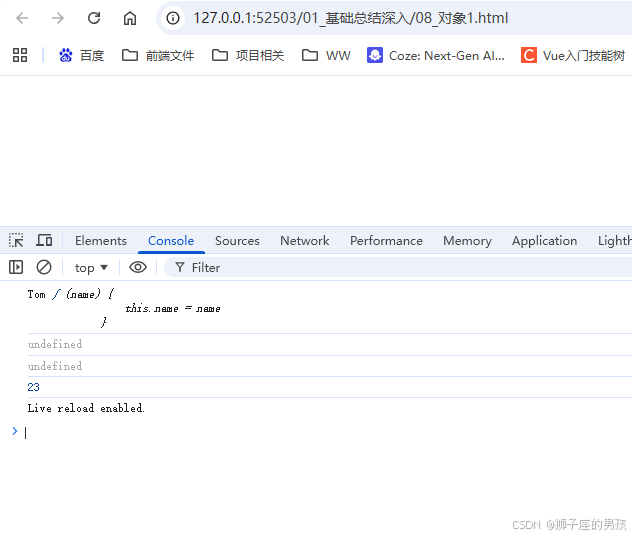
Task: Click the first undefined console entry
Action: (55, 344)
